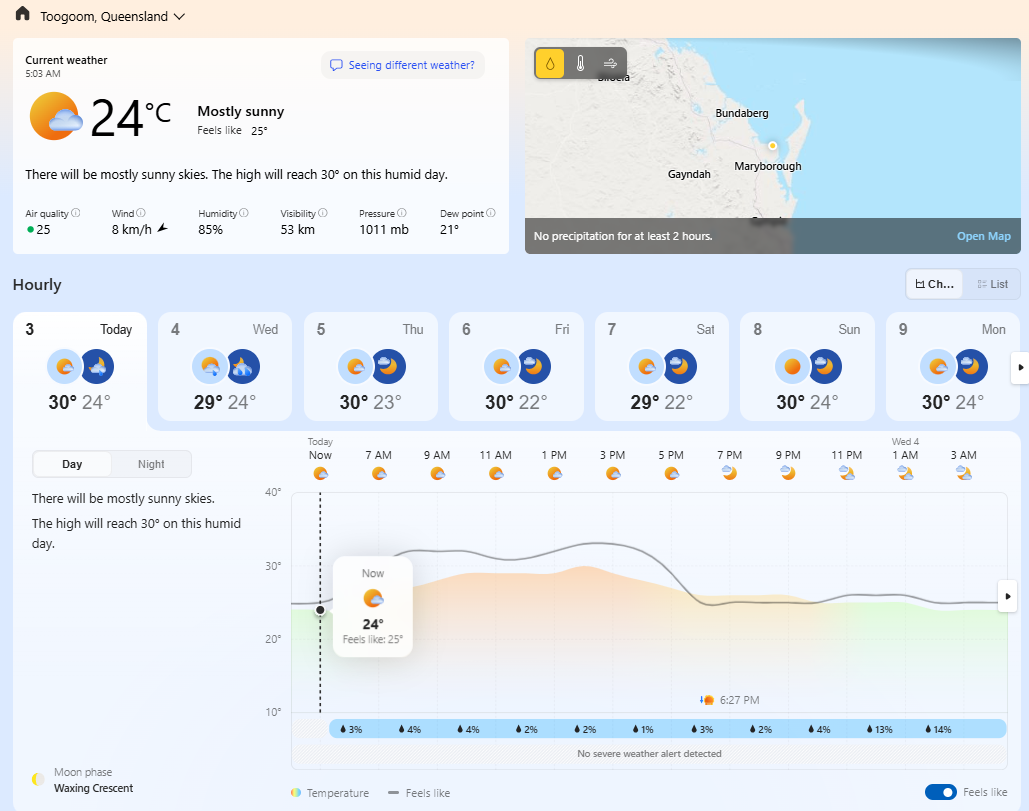This screenshot has height=811, width=1029.
Task: Open Map link on the radar preview
Action: pyautogui.click(x=983, y=236)
